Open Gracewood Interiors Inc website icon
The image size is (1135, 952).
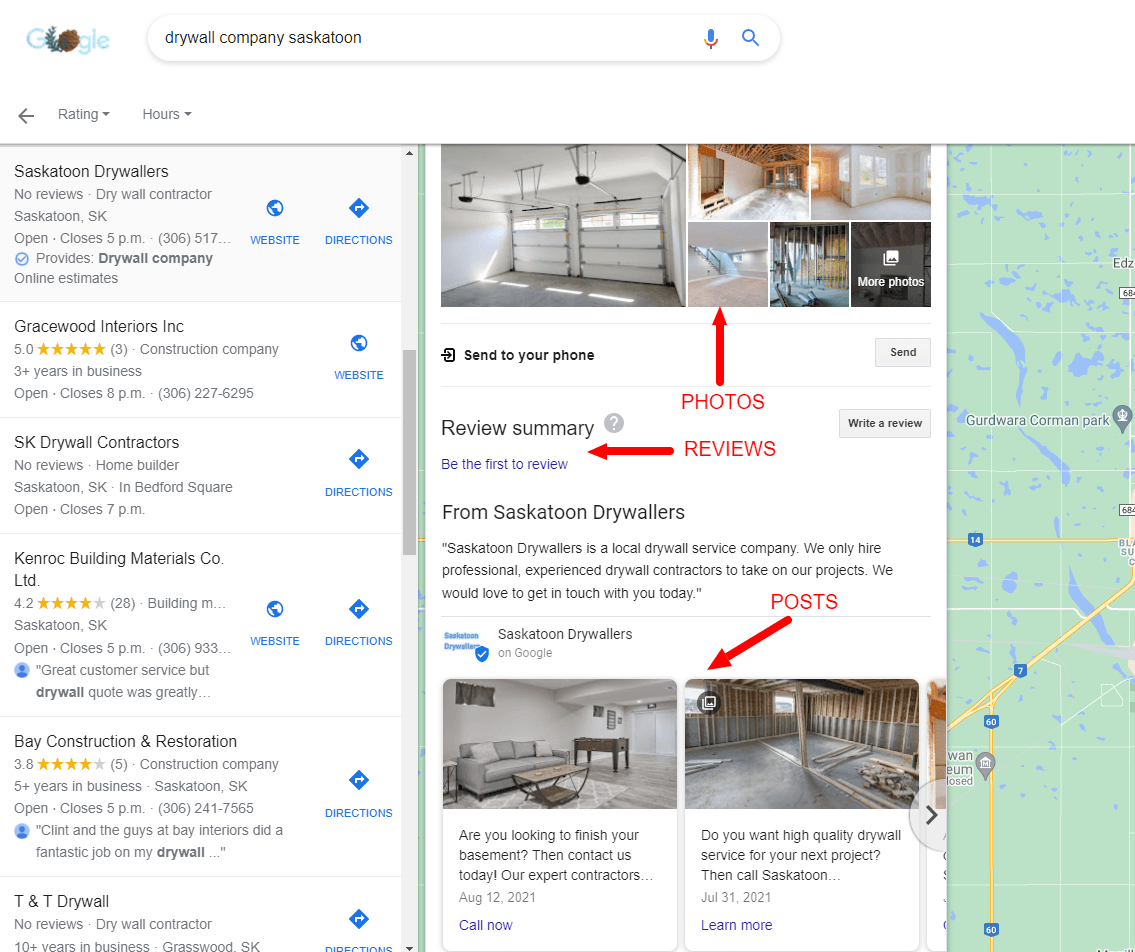(358, 343)
